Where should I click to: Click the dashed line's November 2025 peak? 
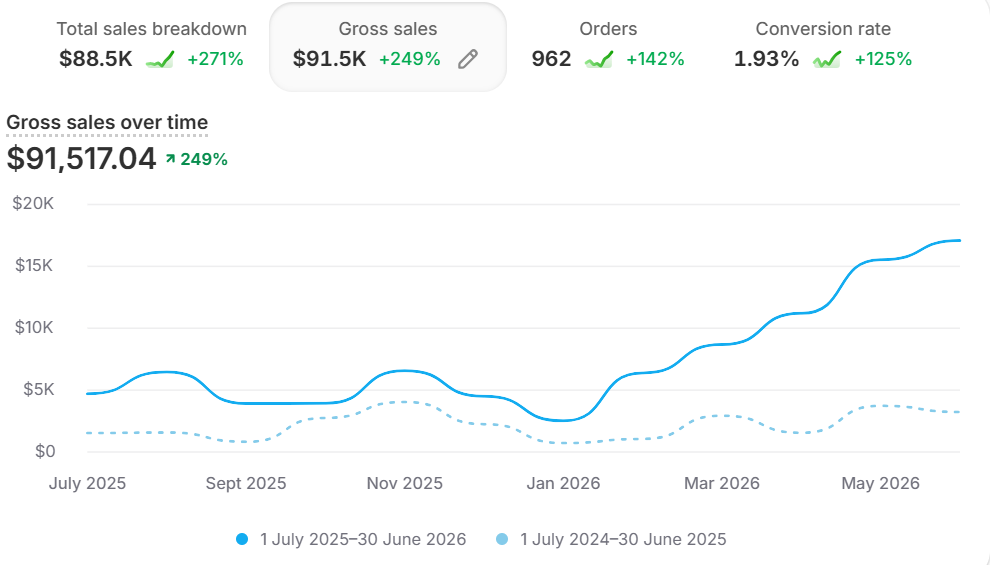pyautogui.click(x=403, y=401)
